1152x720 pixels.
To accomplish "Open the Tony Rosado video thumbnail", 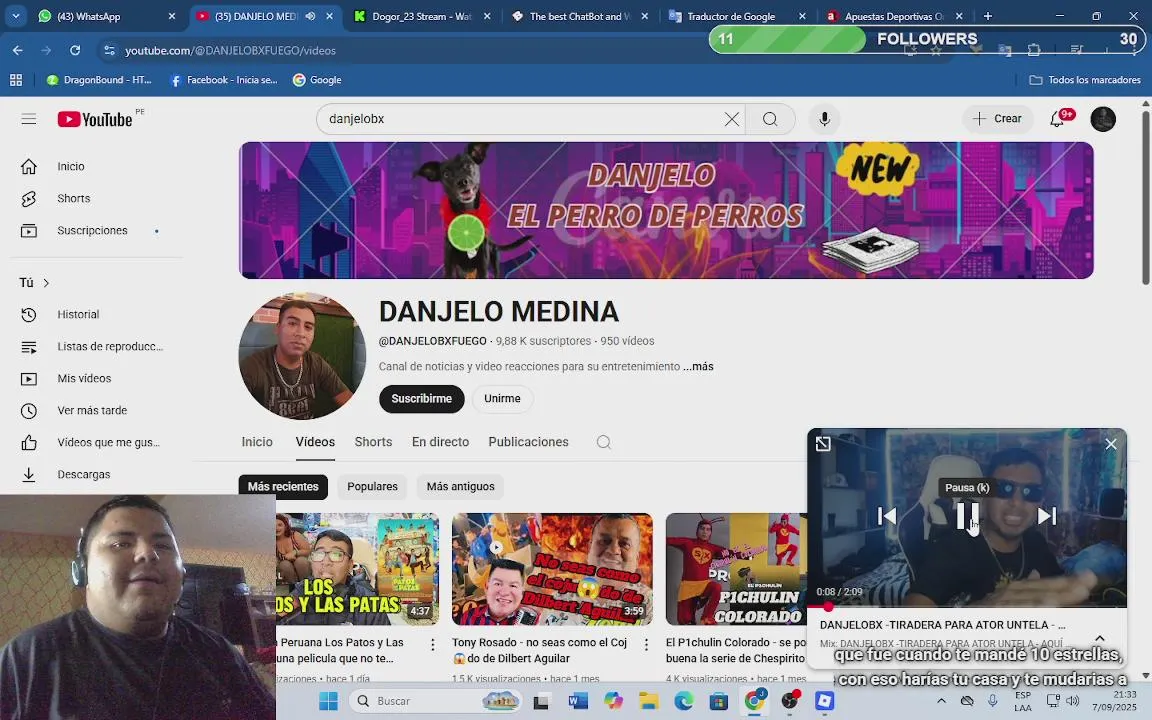I will [552, 569].
